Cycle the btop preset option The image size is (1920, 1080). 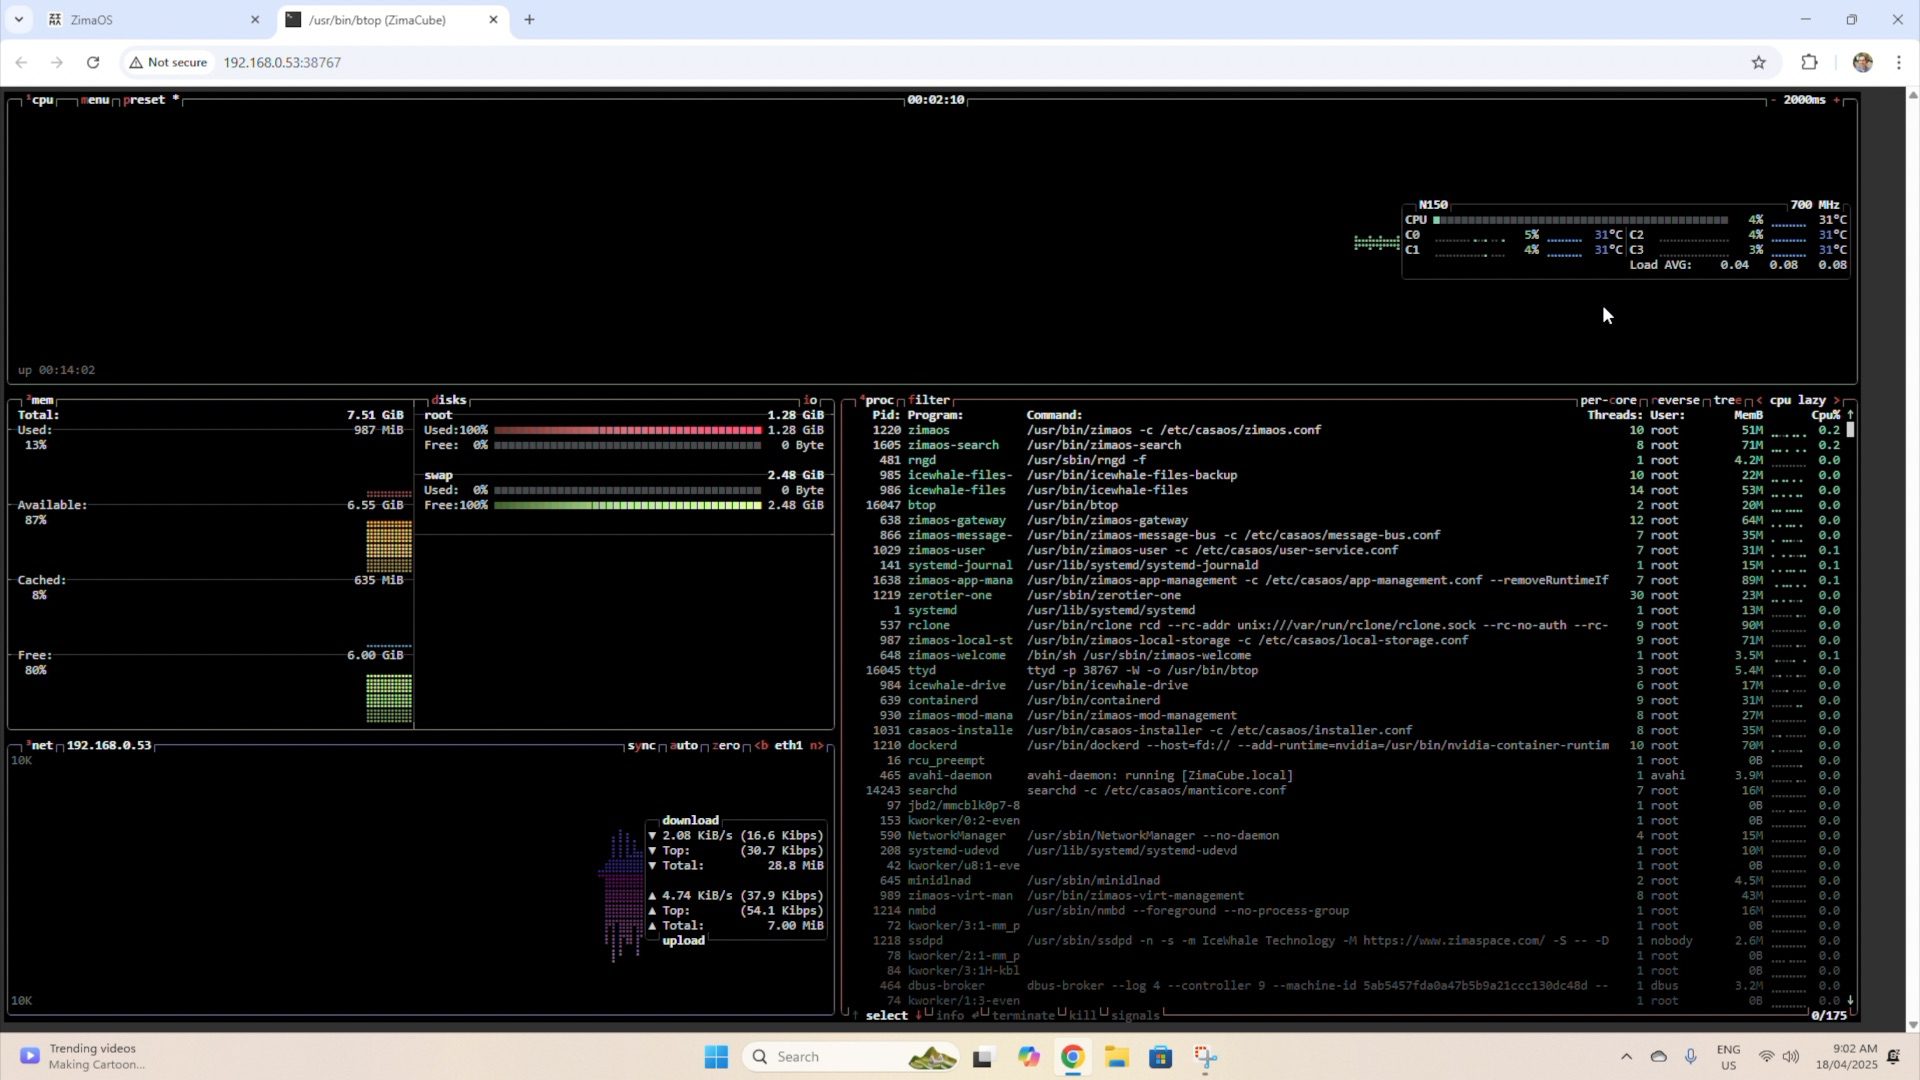pos(145,100)
